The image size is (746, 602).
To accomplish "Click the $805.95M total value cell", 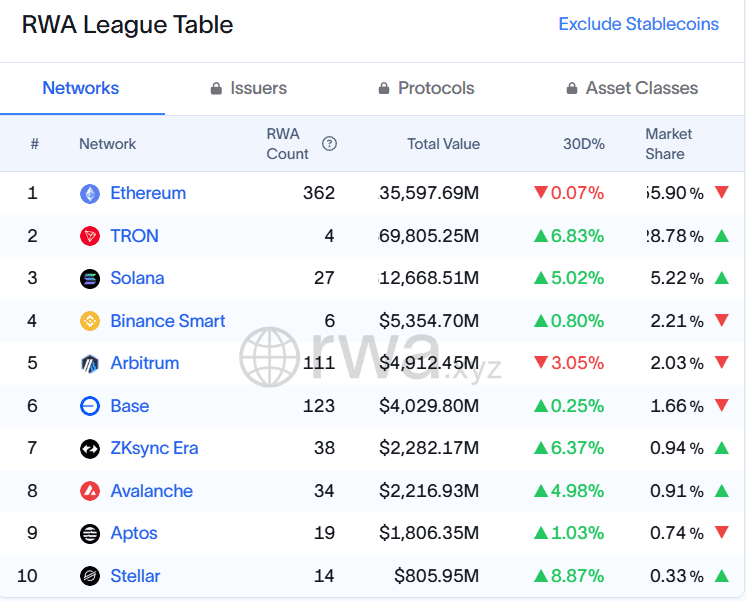I will 437,576.
